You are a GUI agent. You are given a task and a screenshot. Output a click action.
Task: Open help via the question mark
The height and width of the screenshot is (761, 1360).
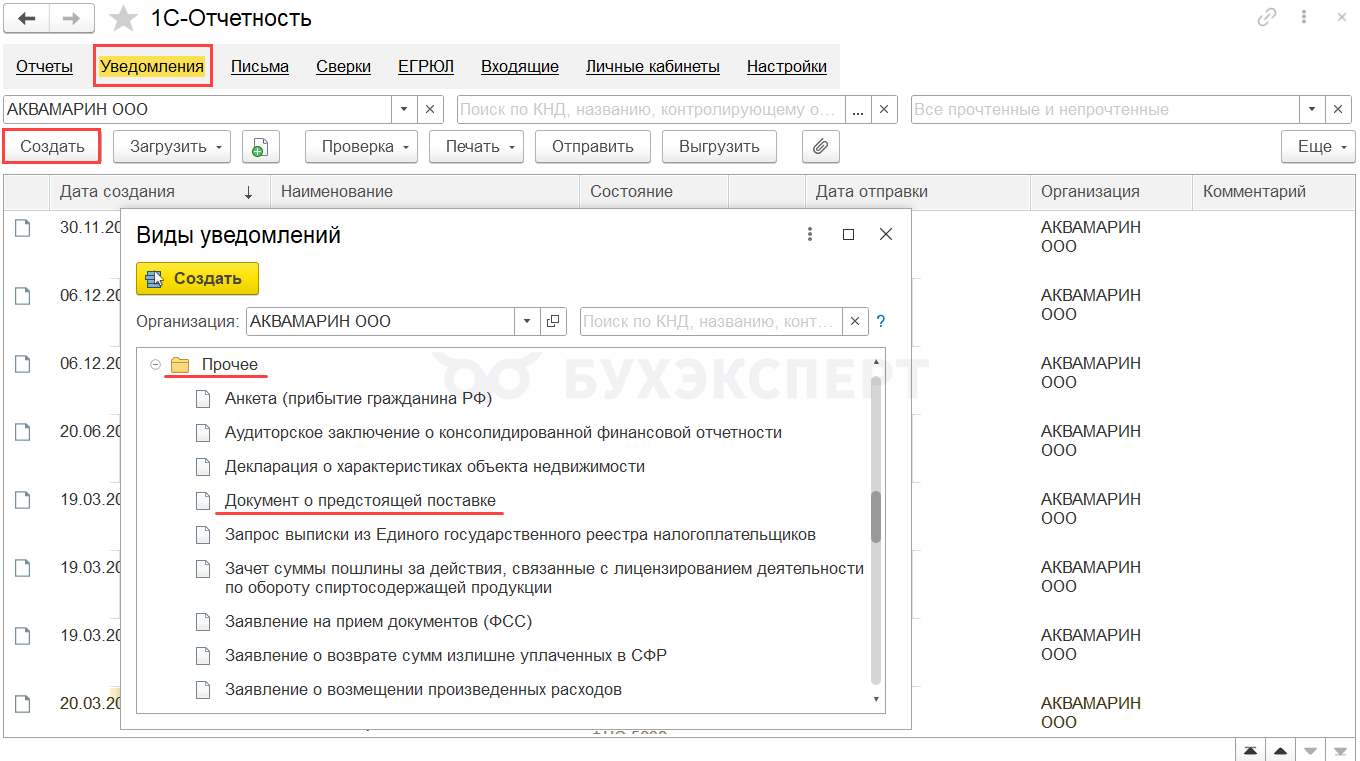pos(881,322)
